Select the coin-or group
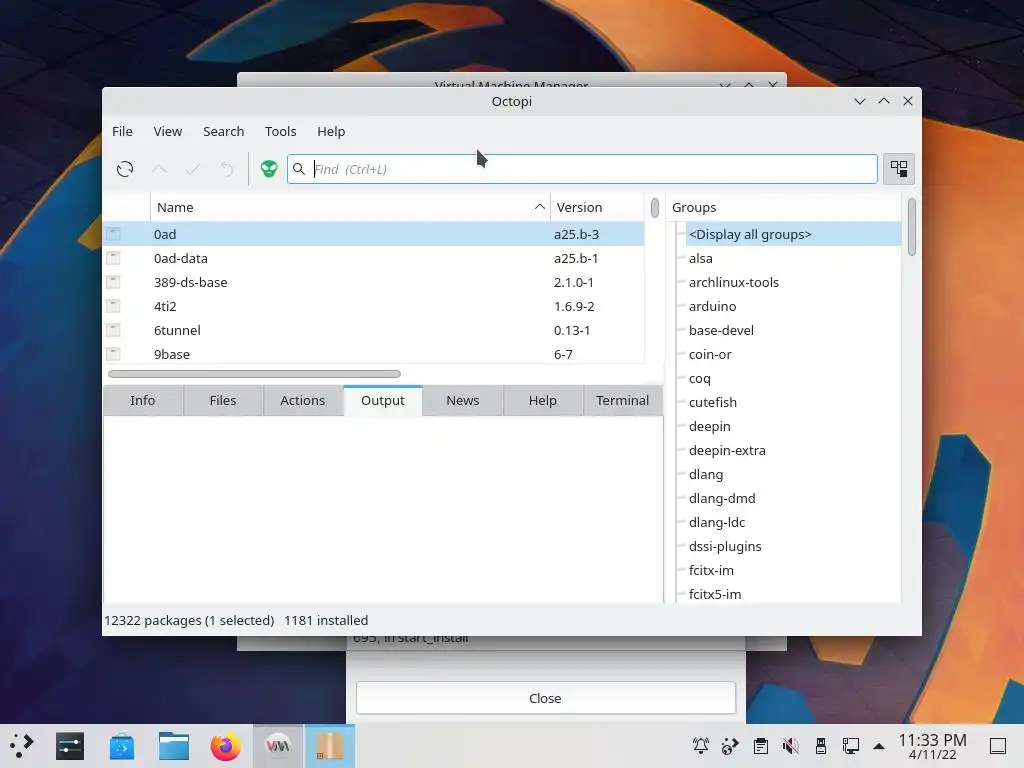This screenshot has width=1024, height=768. 710,354
